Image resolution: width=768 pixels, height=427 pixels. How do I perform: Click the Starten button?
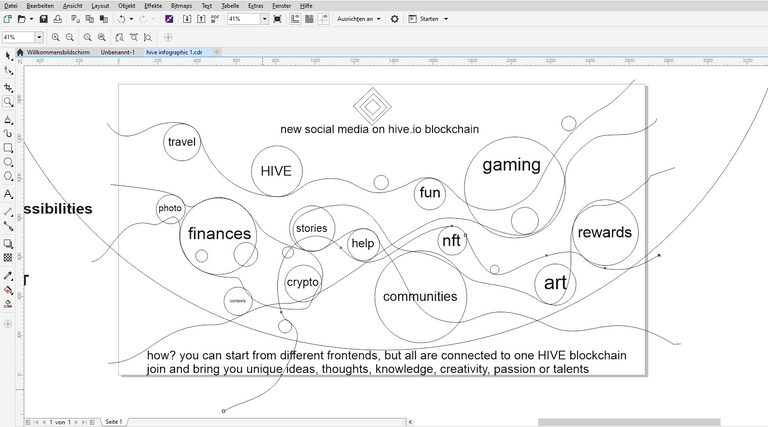click(x=424, y=19)
